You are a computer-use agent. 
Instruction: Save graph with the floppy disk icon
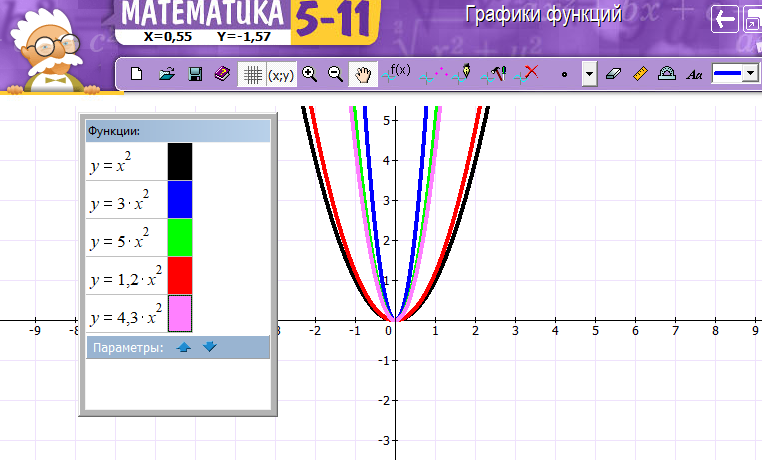tap(195, 74)
